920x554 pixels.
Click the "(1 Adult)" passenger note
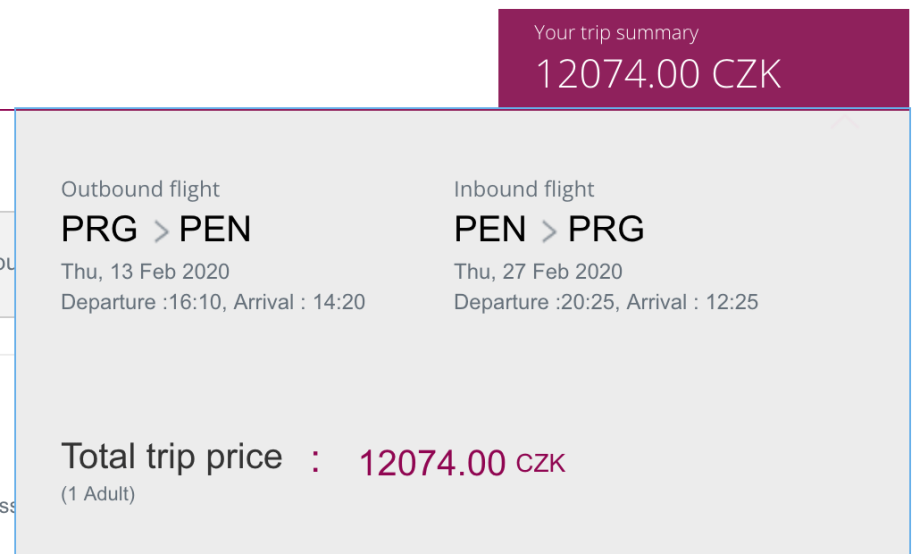98,493
